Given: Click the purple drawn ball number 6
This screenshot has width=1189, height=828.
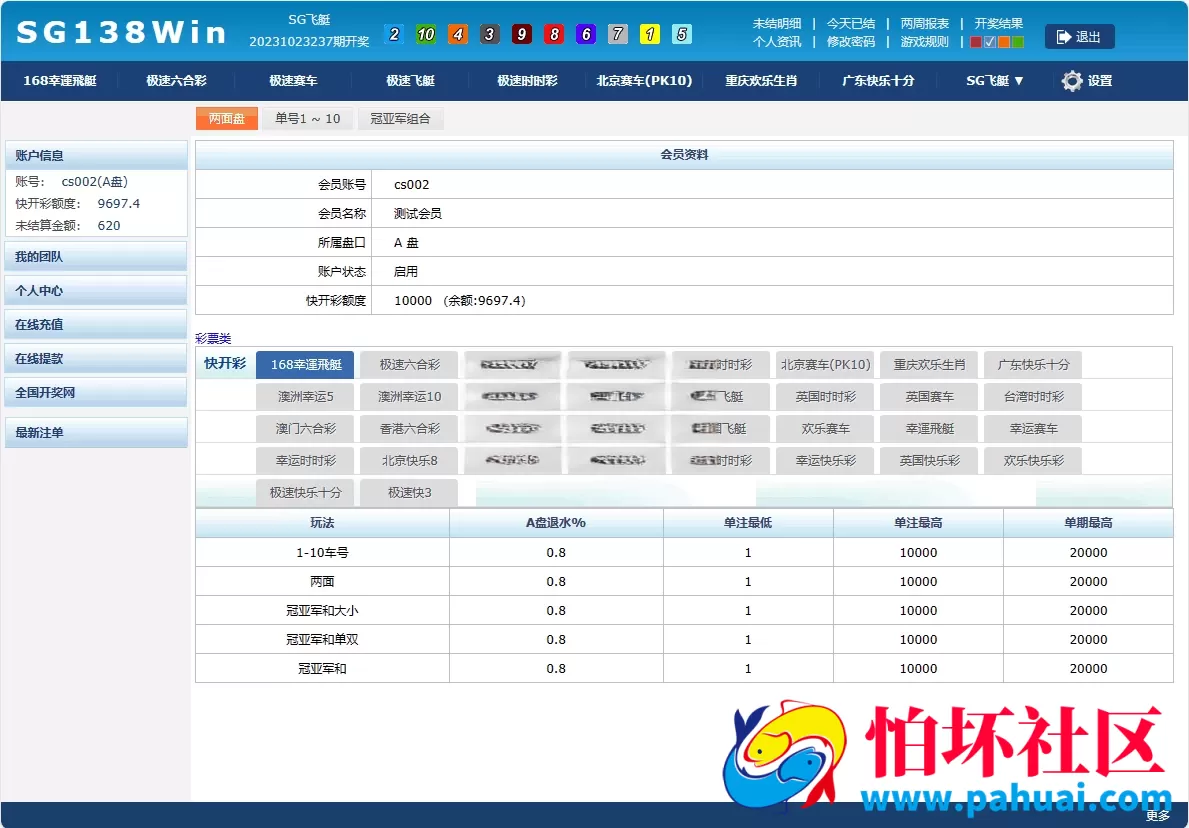Looking at the screenshot, I should pos(585,34).
